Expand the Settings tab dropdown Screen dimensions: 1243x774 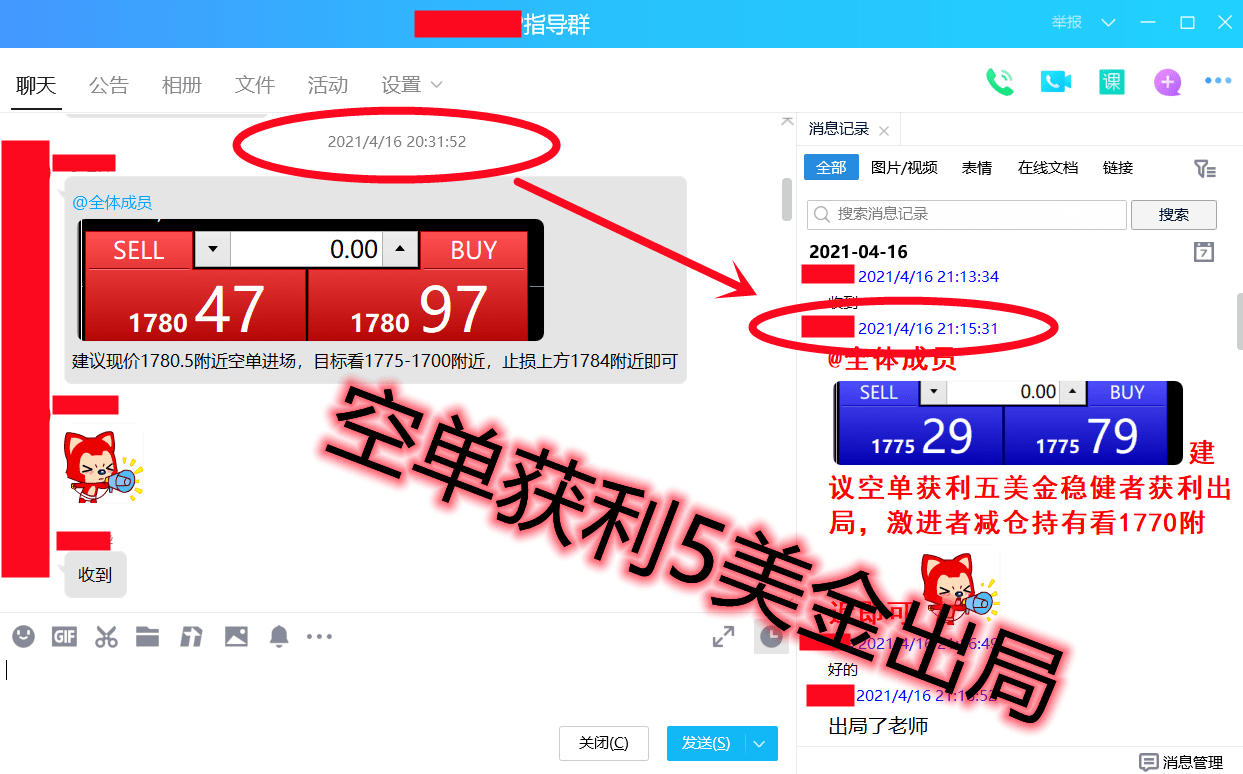pos(436,85)
